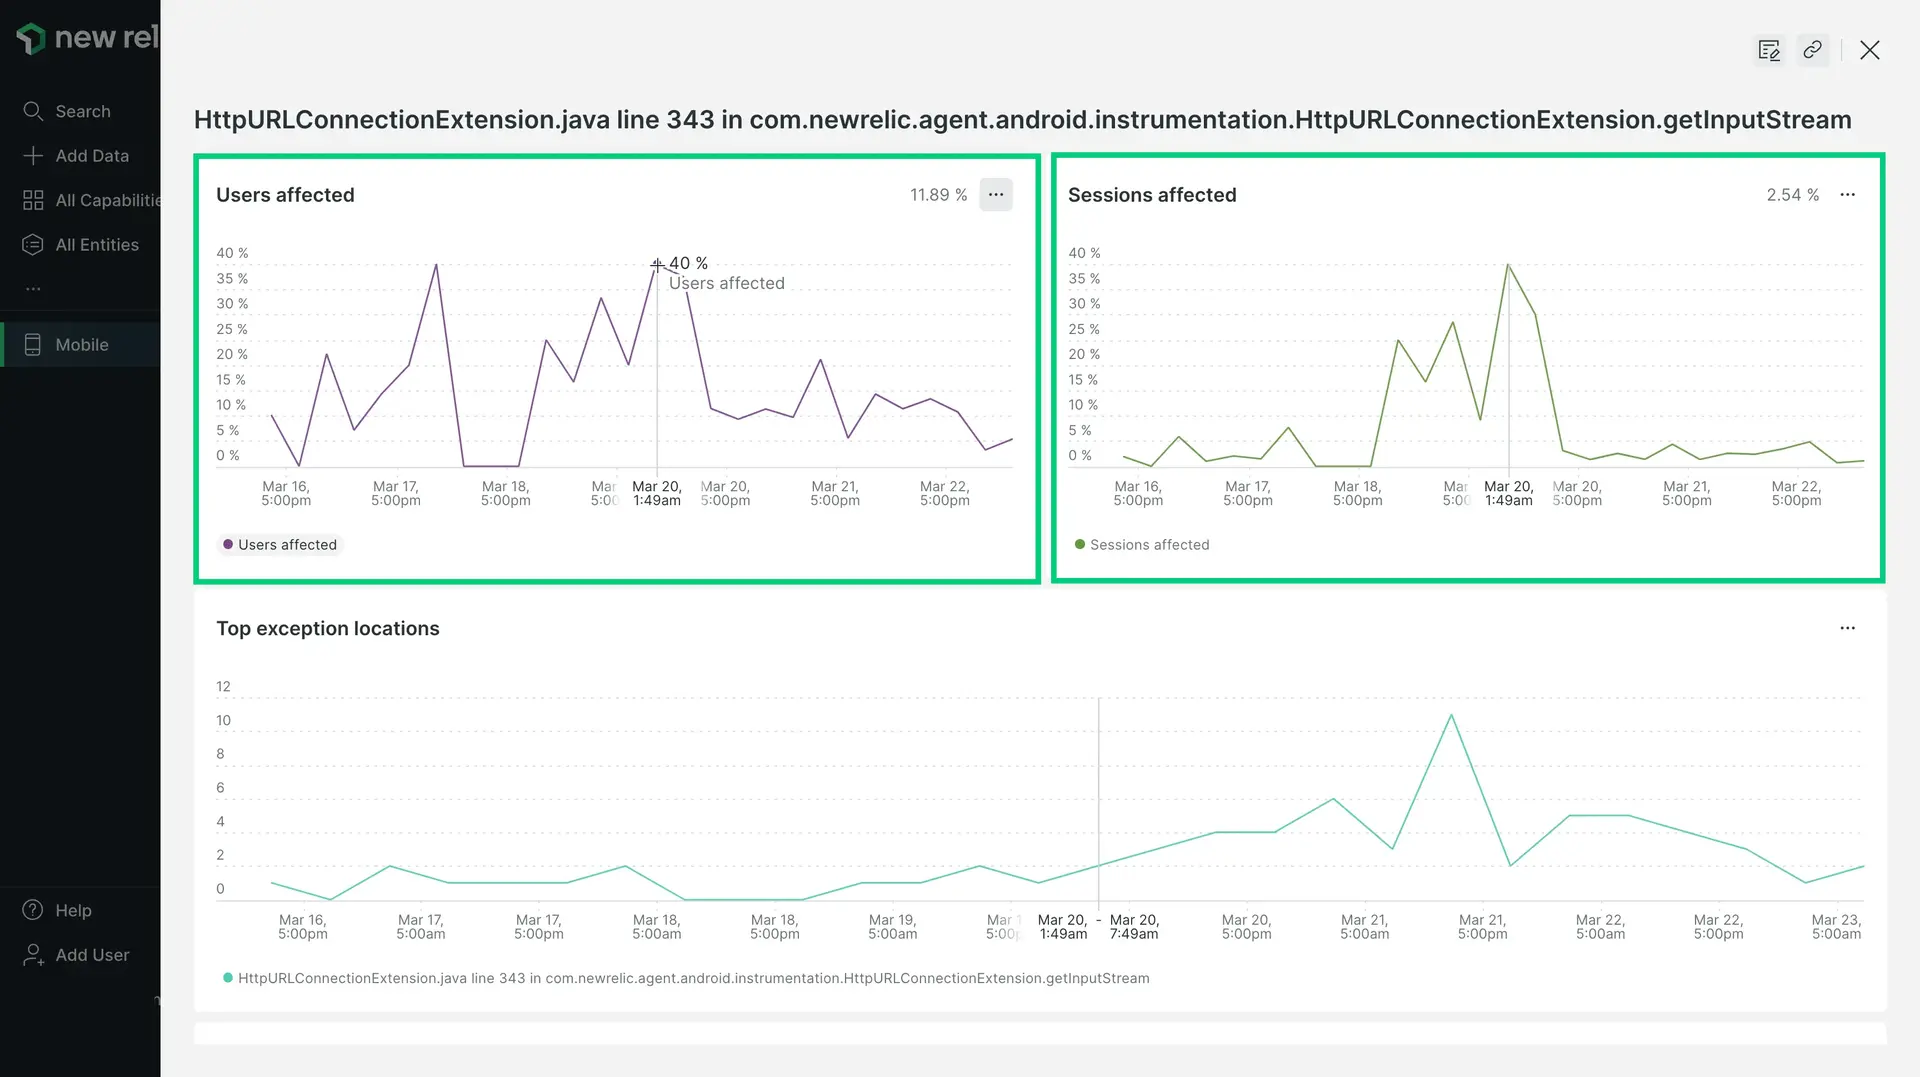Open Sessions affected chart options menu
Image resolution: width=1920 pixels, height=1077 pixels.
point(1847,195)
